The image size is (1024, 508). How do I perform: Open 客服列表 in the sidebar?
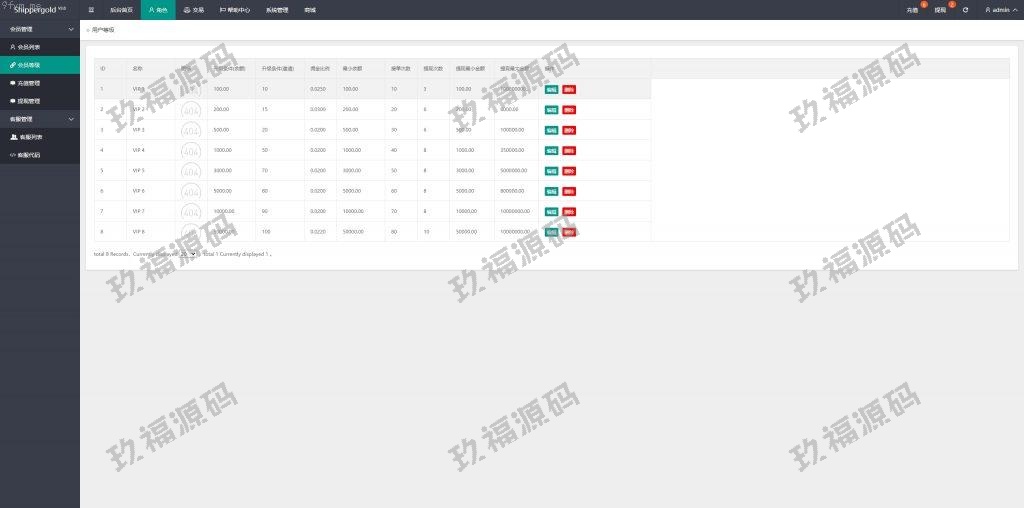coord(30,136)
